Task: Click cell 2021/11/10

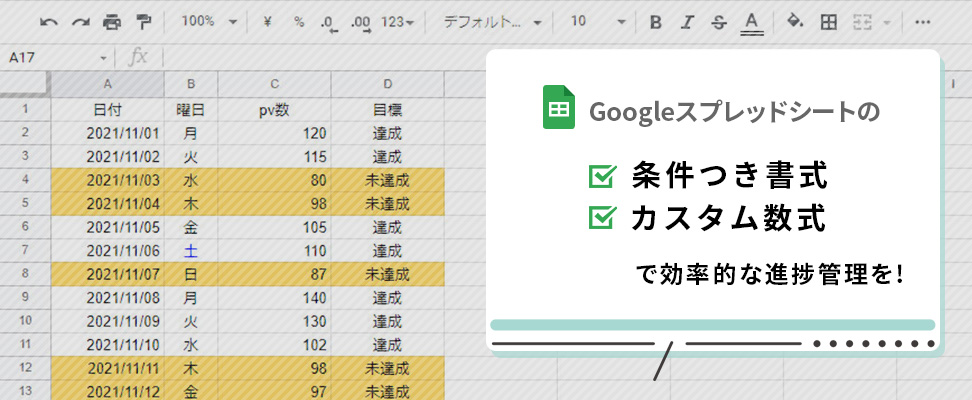Action: click(x=107, y=345)
